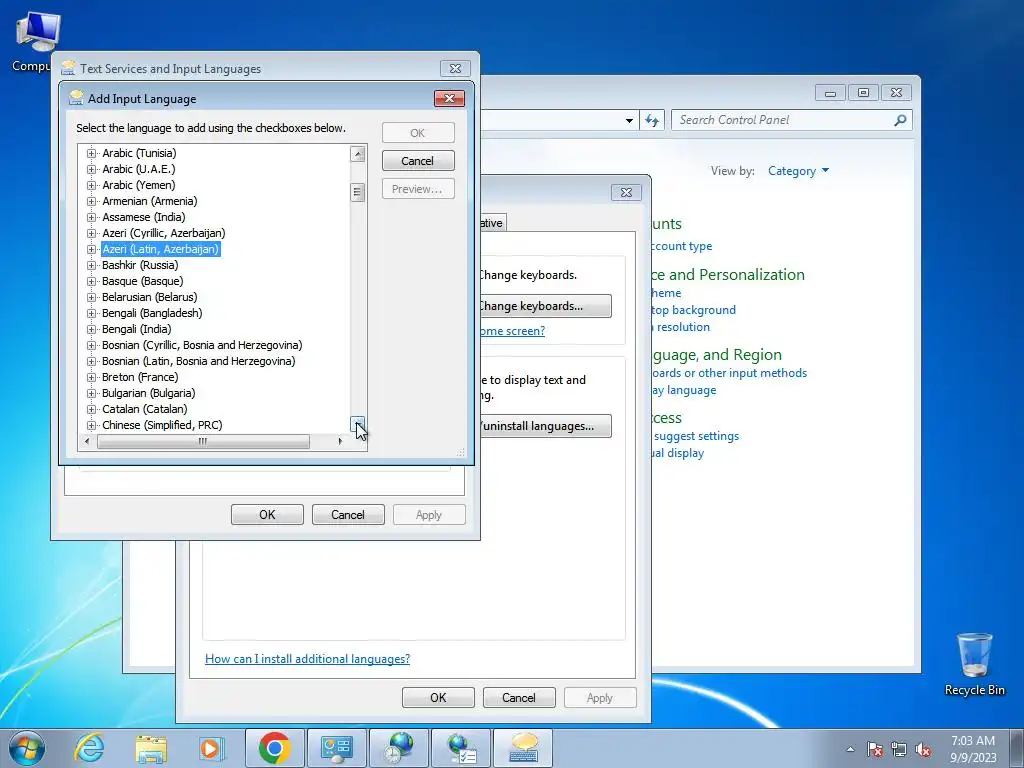Open the View by Category dropdown

pyautogui.click(x=798, y=171)
